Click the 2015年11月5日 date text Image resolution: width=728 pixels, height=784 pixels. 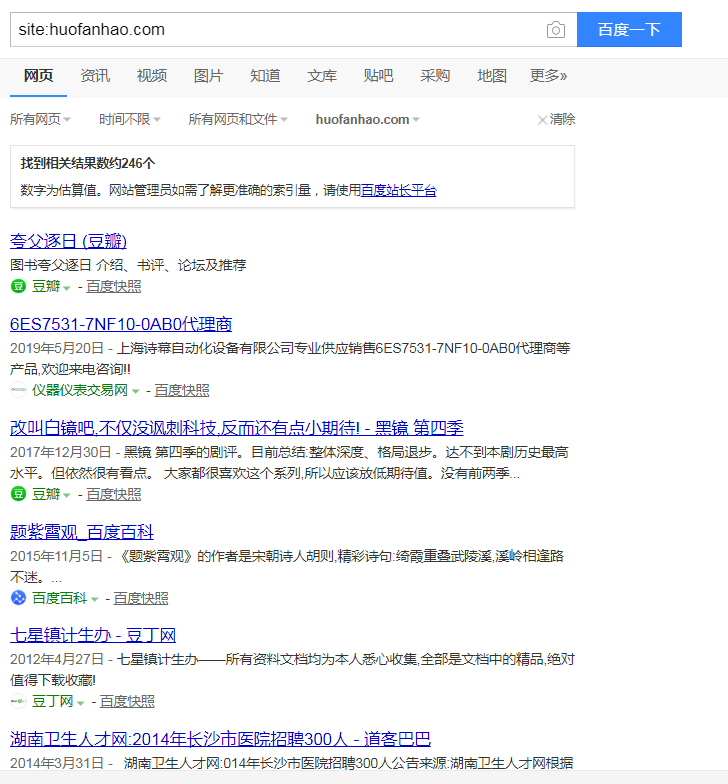pyautogui.click(x=56, y=556)
